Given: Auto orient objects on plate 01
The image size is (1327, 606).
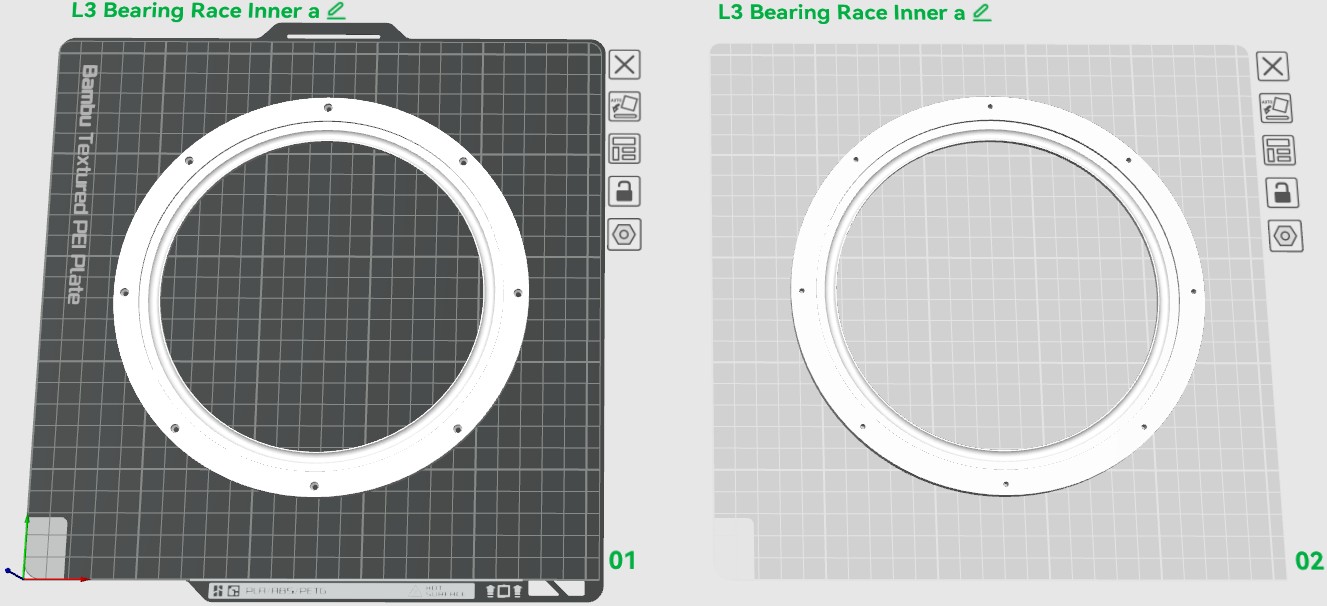Looking at the screenshot, I should [625, 106].
